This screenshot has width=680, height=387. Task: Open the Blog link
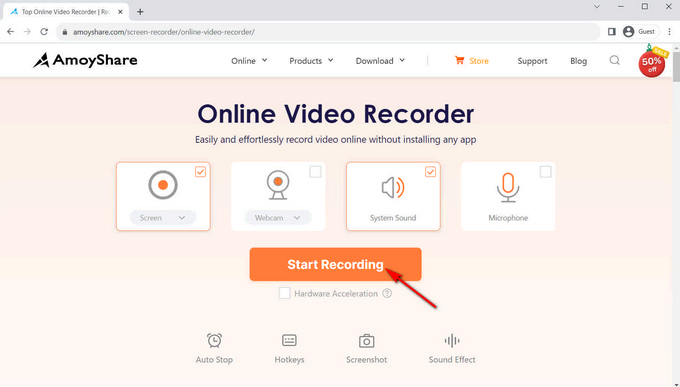[x=578, y=61]
